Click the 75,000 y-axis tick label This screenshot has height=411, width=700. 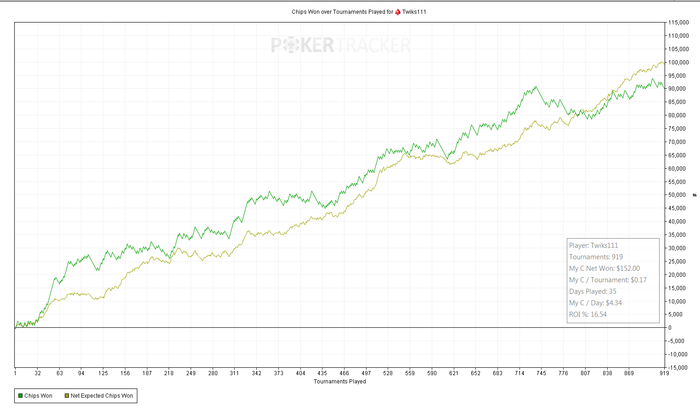pyautogui.click(x=679, y=129)
